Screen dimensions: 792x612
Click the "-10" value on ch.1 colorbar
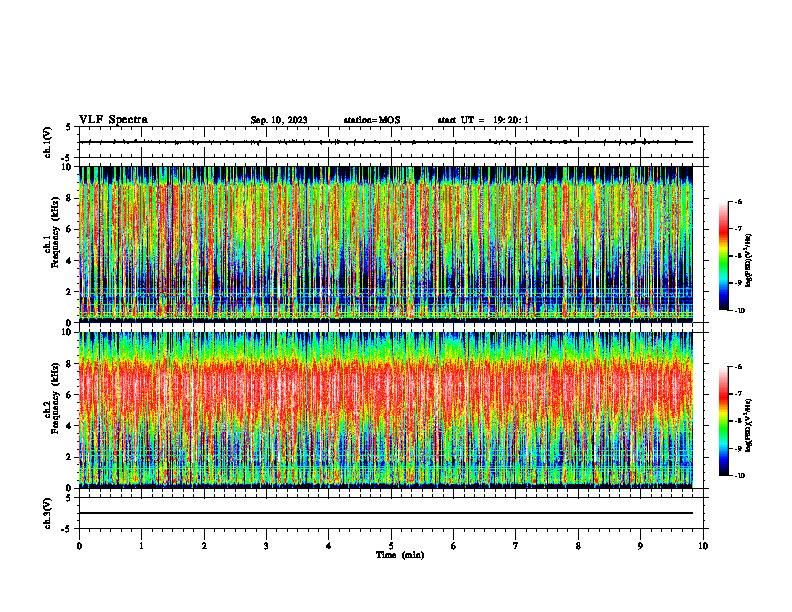click(740, 311)
